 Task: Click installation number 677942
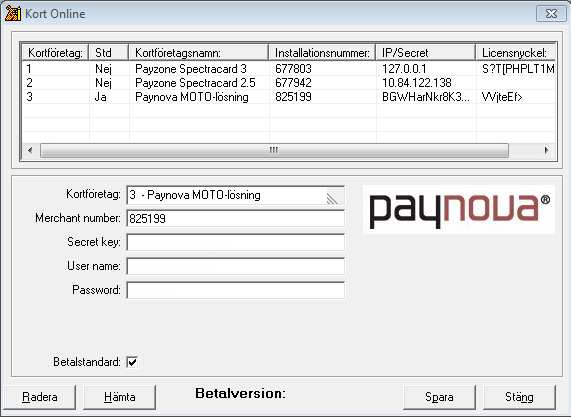294,83
